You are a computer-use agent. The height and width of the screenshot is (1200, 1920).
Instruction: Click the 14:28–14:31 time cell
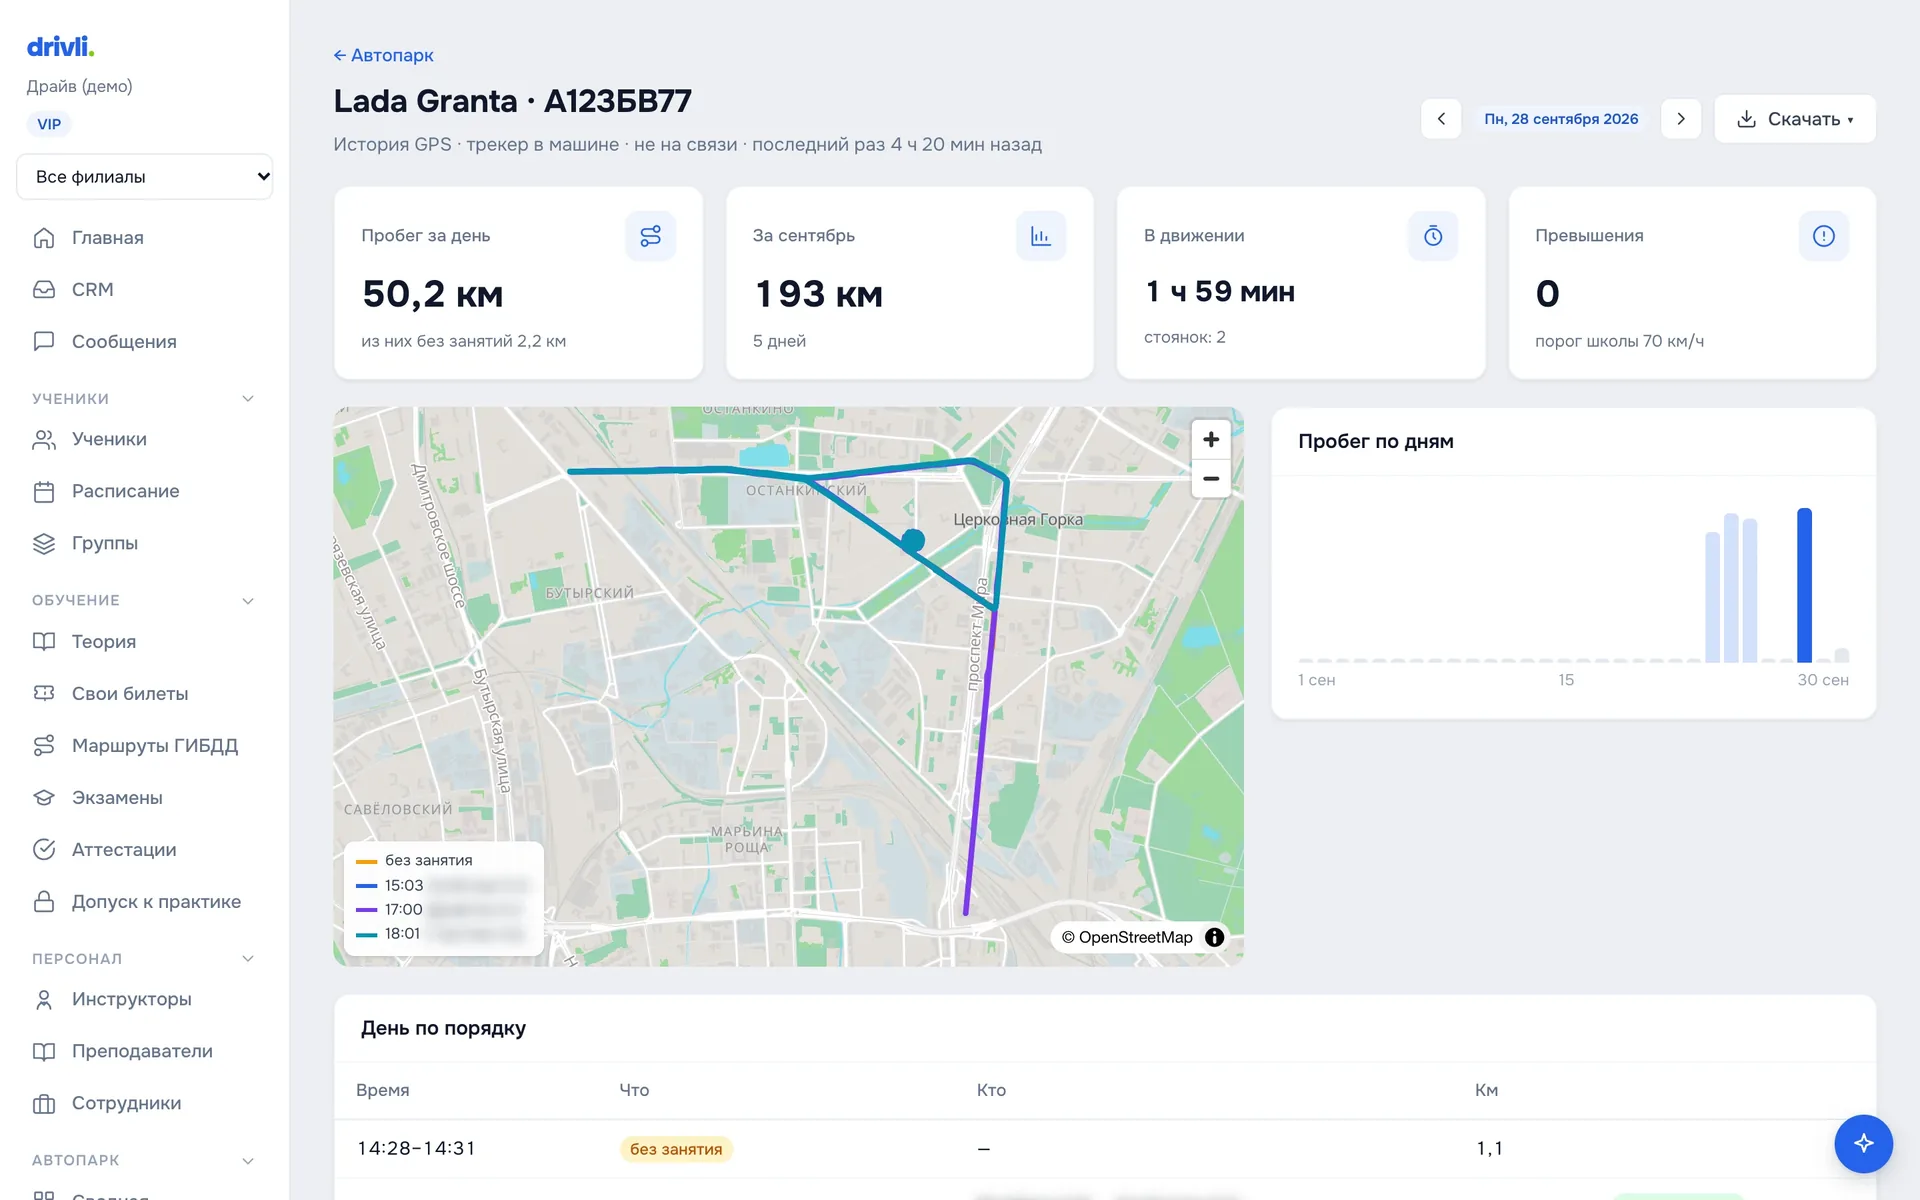(416, 1149)
